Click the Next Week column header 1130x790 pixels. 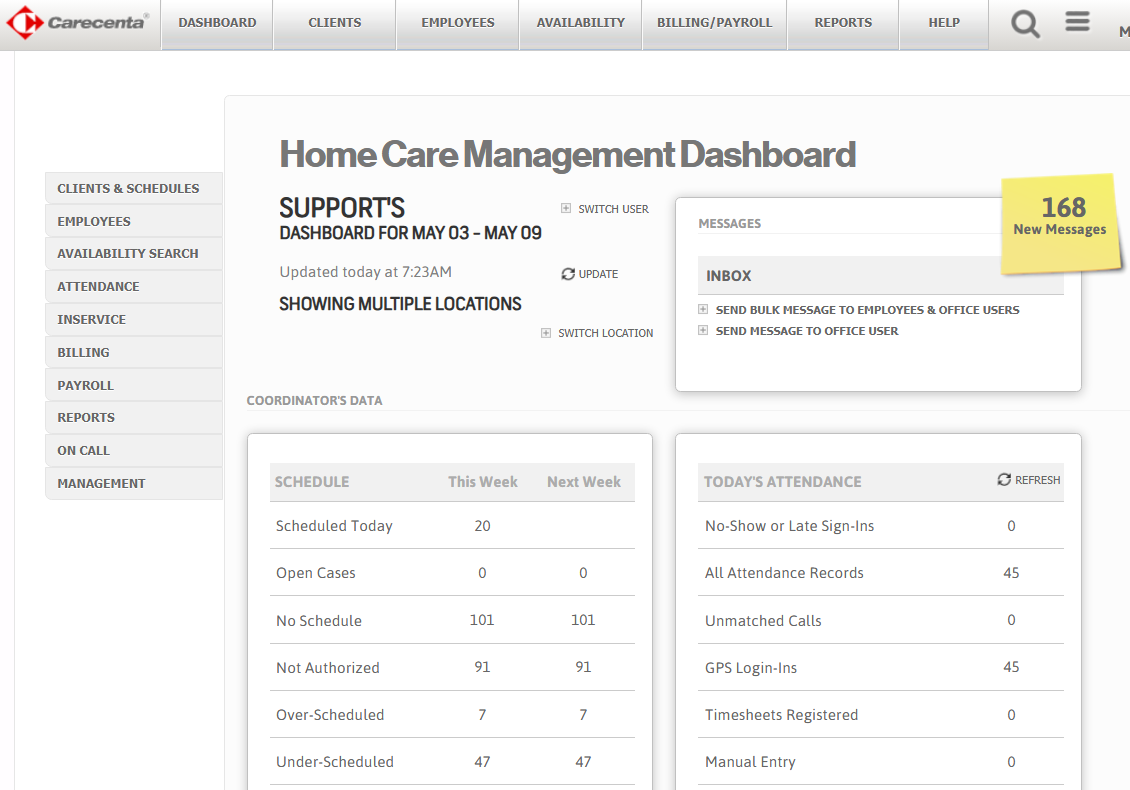[x=584, y=482]
